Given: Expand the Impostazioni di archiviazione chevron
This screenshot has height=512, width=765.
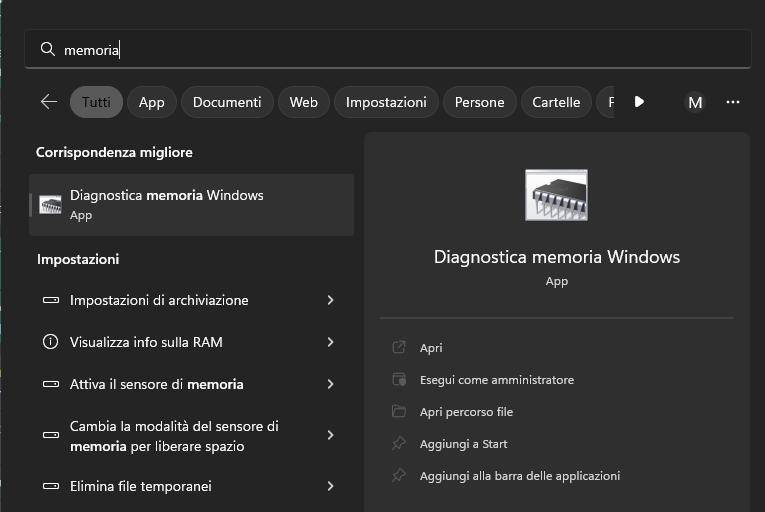Looking at the screenshot, I should (x=330, y=300).
